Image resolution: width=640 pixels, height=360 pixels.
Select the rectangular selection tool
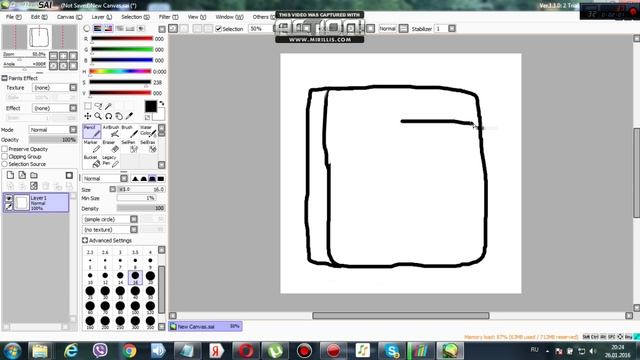(x=88, y=106)
